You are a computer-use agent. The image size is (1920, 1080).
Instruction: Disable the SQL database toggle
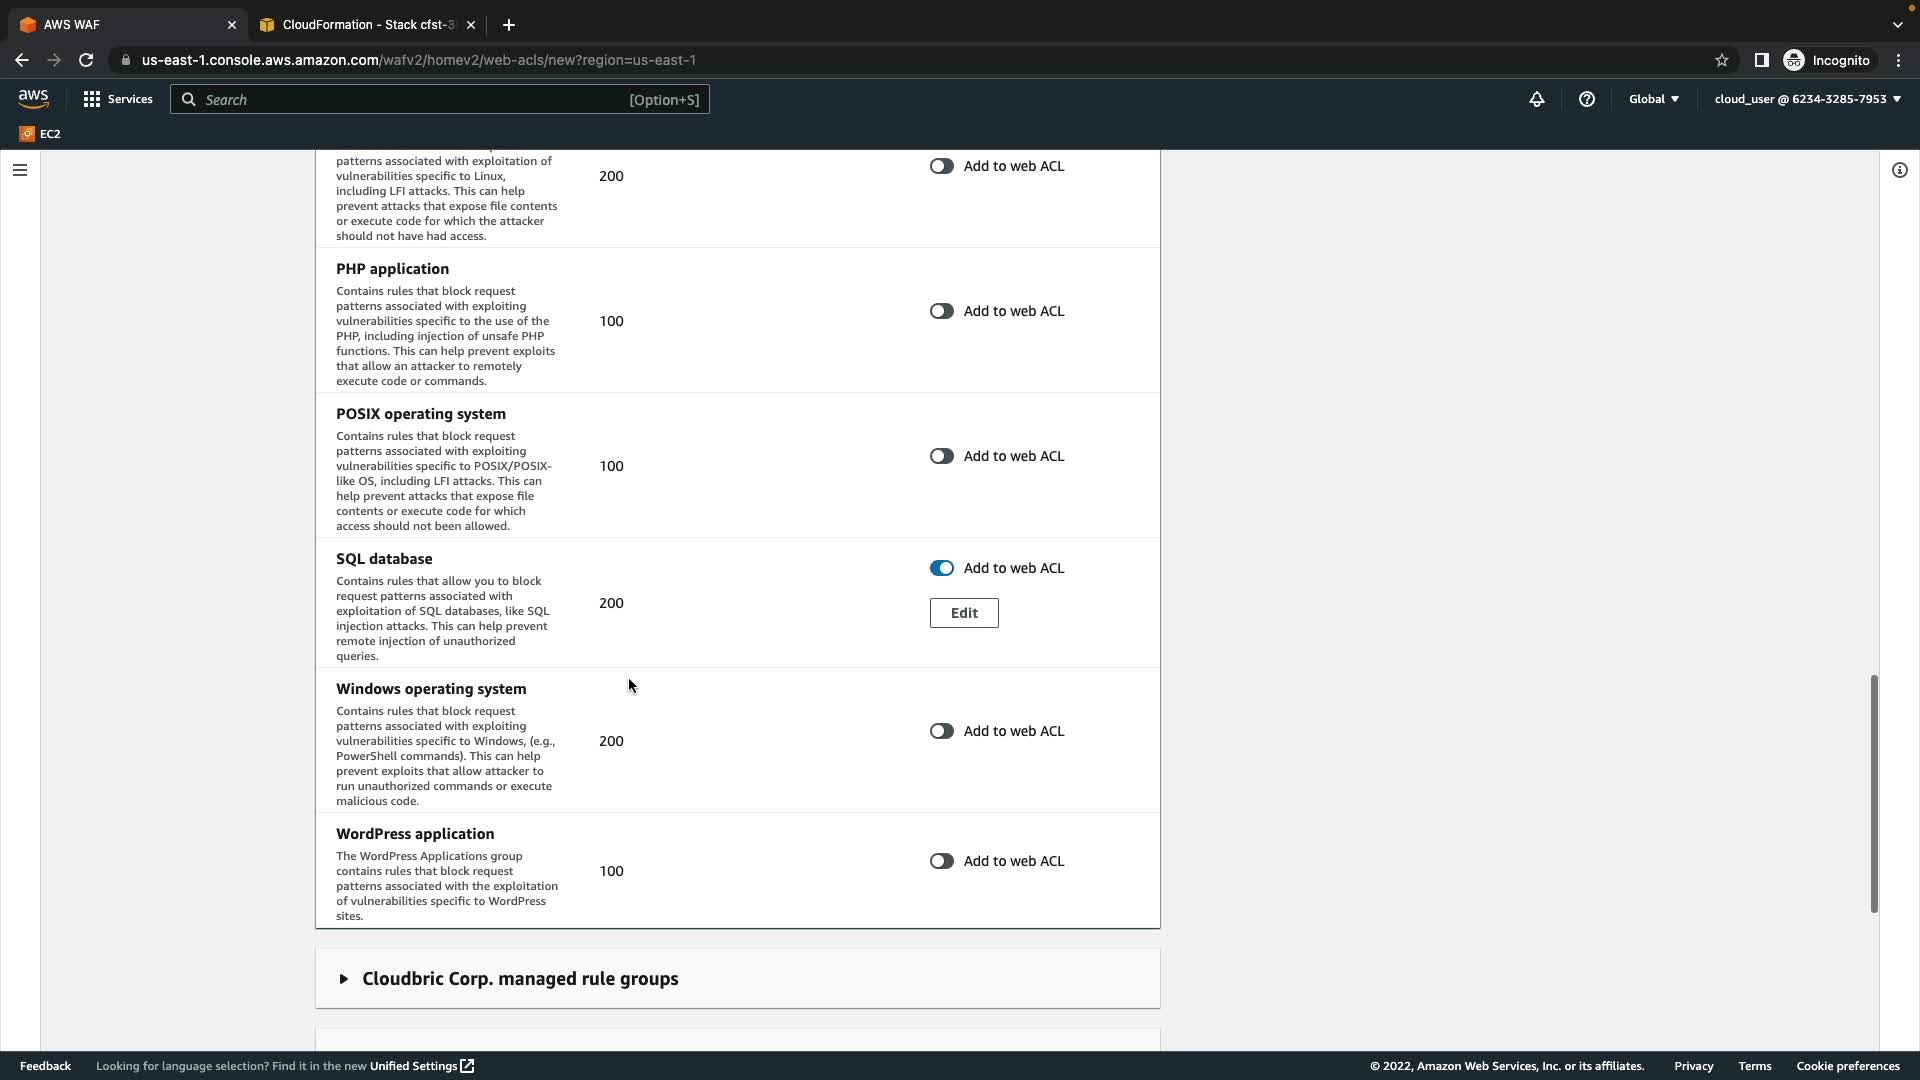pyautogui.click(x=941, y=568)
